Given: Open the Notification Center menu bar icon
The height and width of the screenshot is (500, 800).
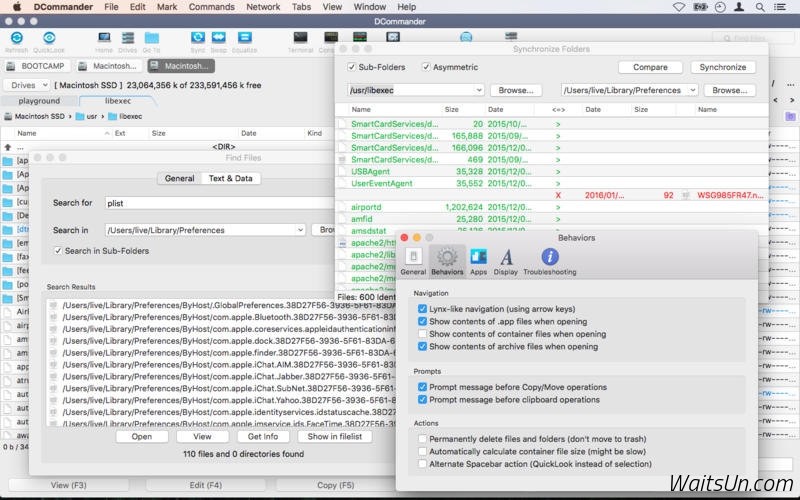Looking at the screenshot, I should coord(780,7).
